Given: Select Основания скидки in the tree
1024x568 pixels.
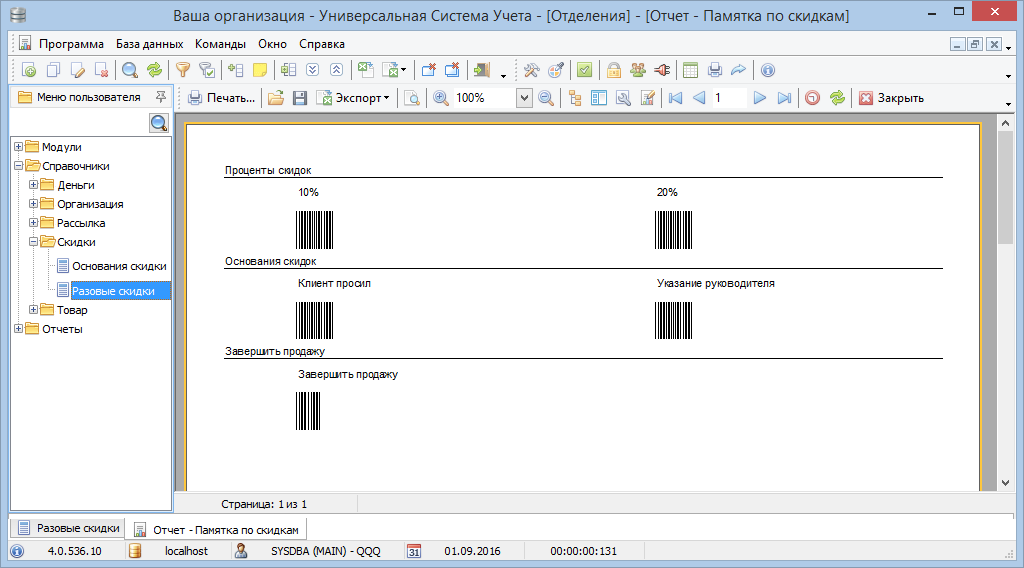Looking at the screenshot, I should (119, 266).
